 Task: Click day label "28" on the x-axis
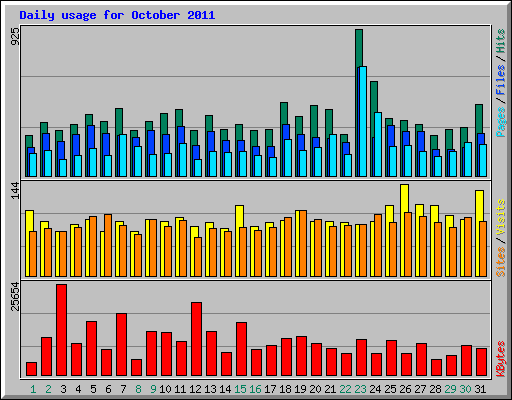coord(435,389)
